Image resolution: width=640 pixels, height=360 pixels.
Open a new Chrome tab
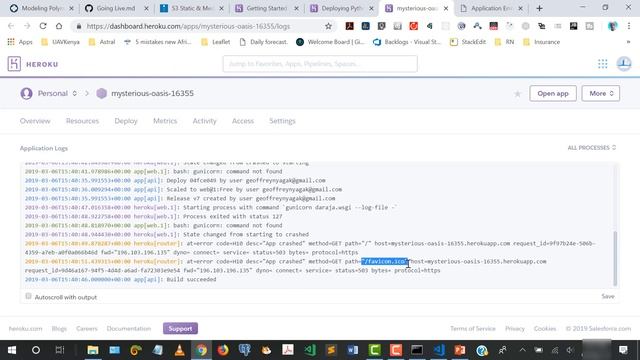(539, 8)
